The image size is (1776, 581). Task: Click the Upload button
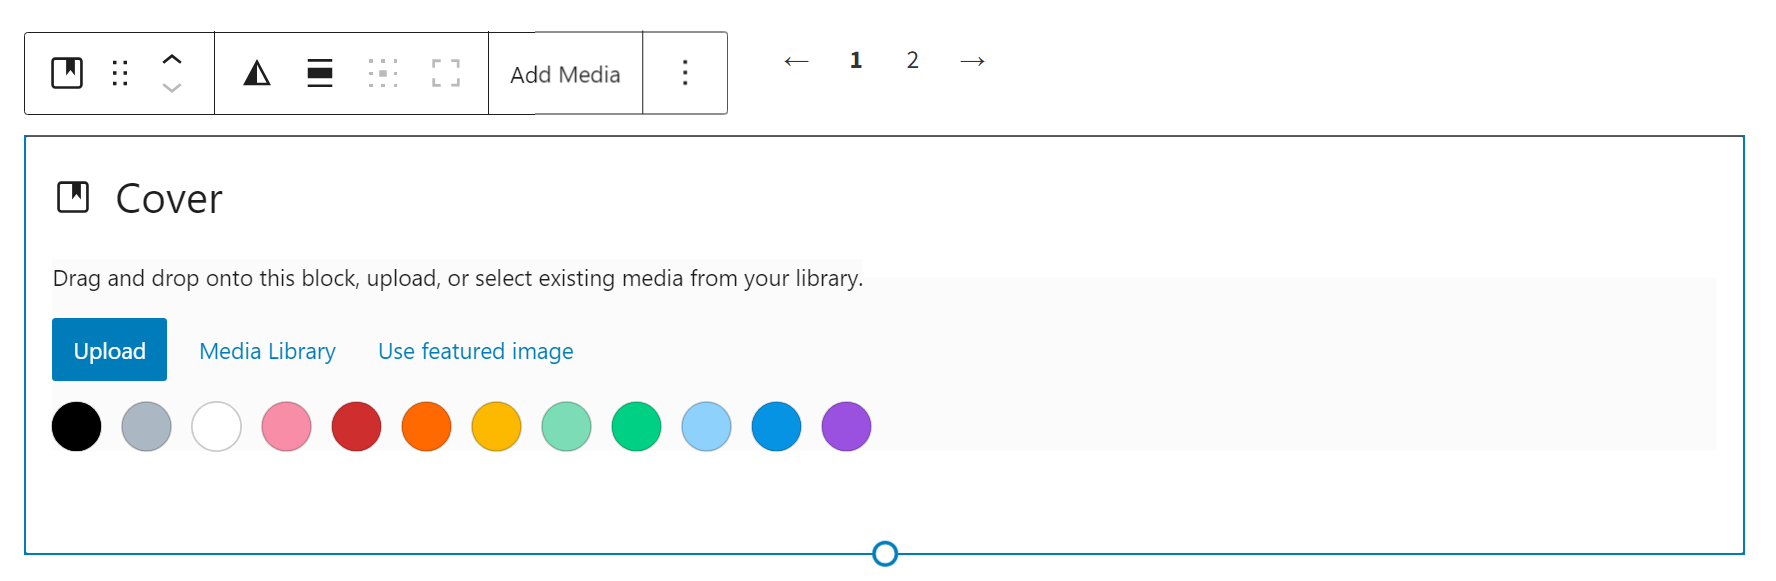[x=109, y=350]
